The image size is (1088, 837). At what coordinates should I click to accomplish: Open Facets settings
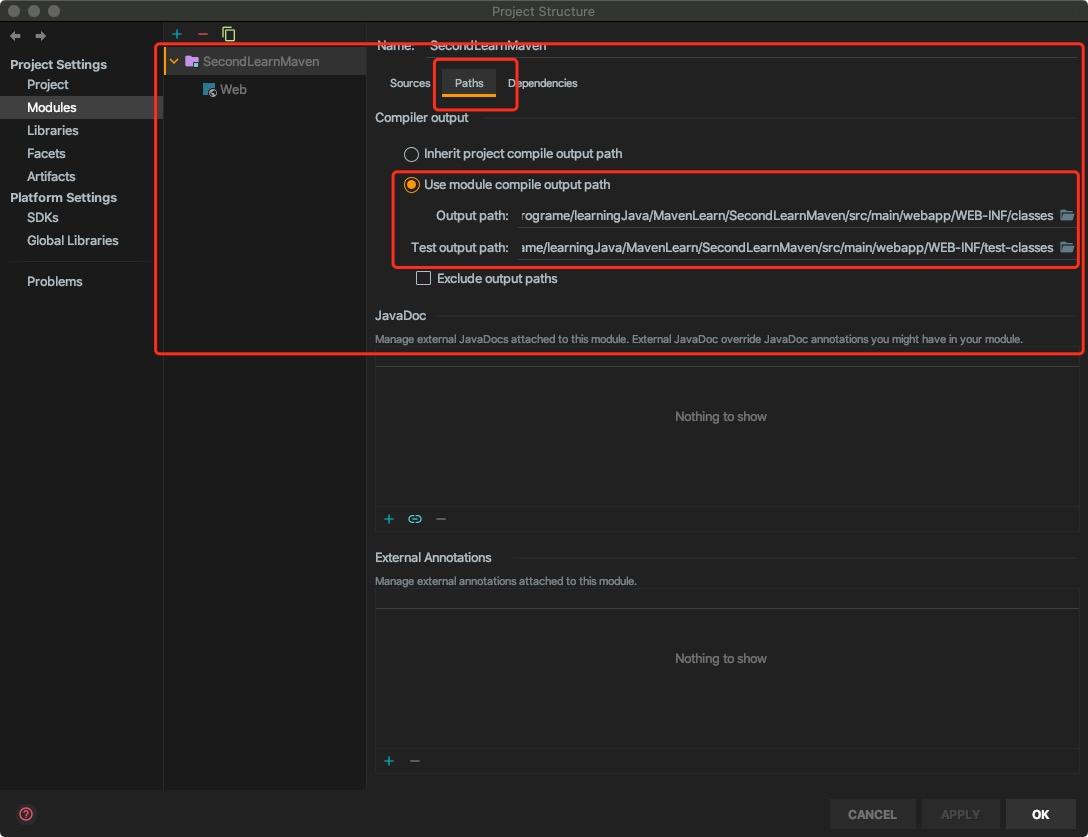(46, 153)
